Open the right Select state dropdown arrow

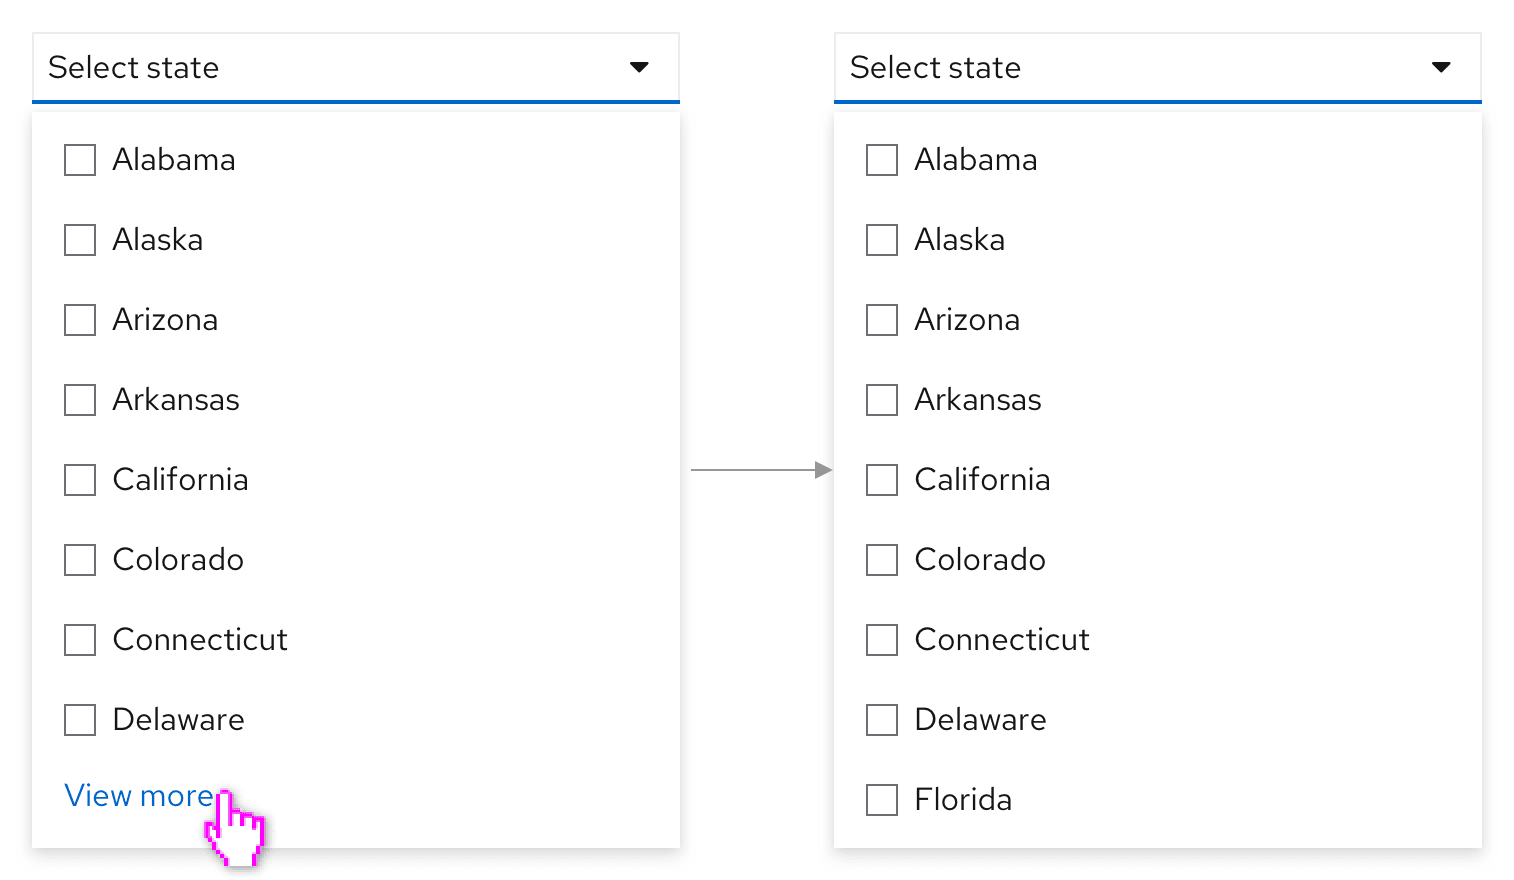point(1441,67)
